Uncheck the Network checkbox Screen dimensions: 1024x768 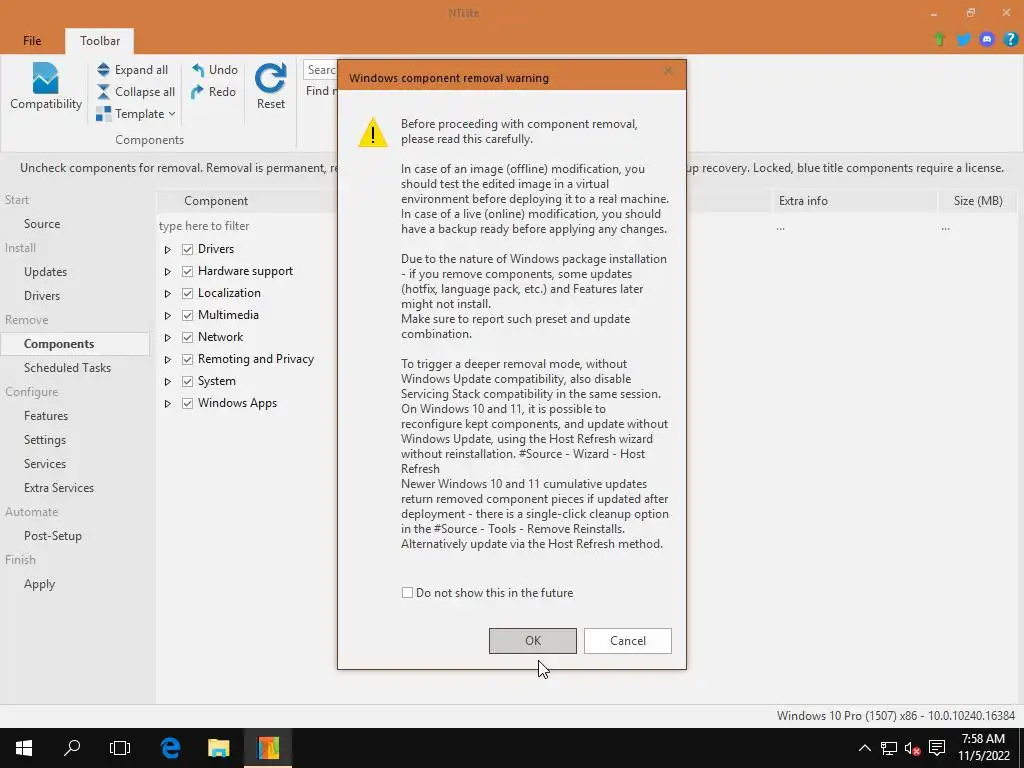point(187,338)
